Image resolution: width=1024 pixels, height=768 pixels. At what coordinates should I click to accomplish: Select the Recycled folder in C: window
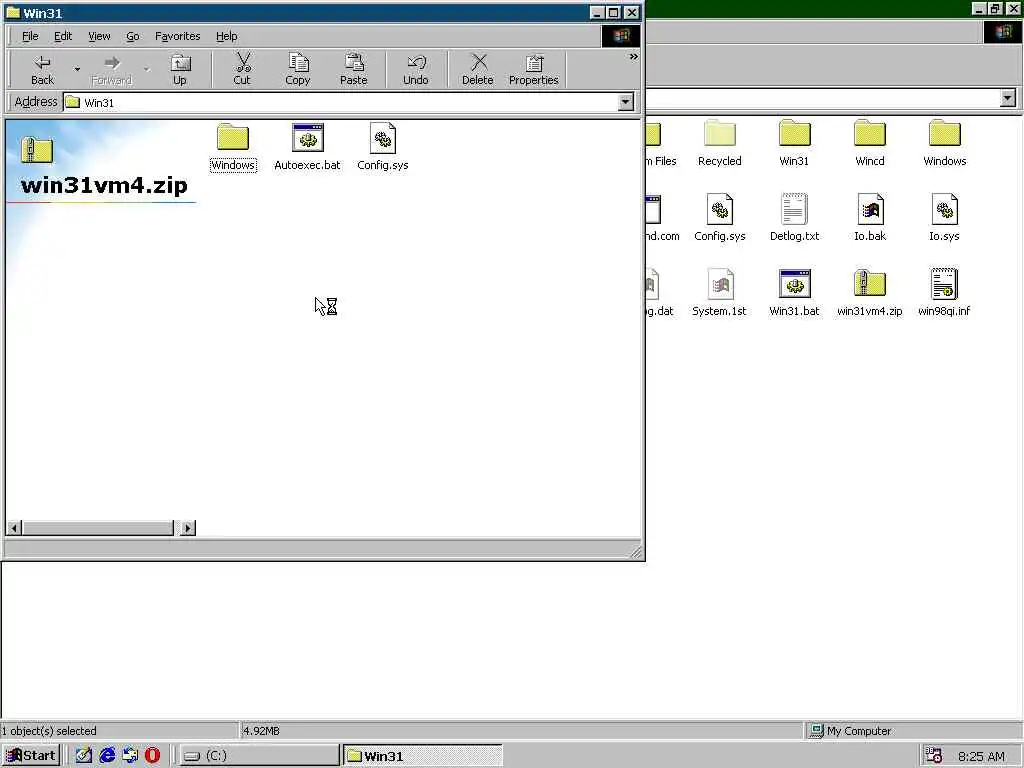pos(720,143)
